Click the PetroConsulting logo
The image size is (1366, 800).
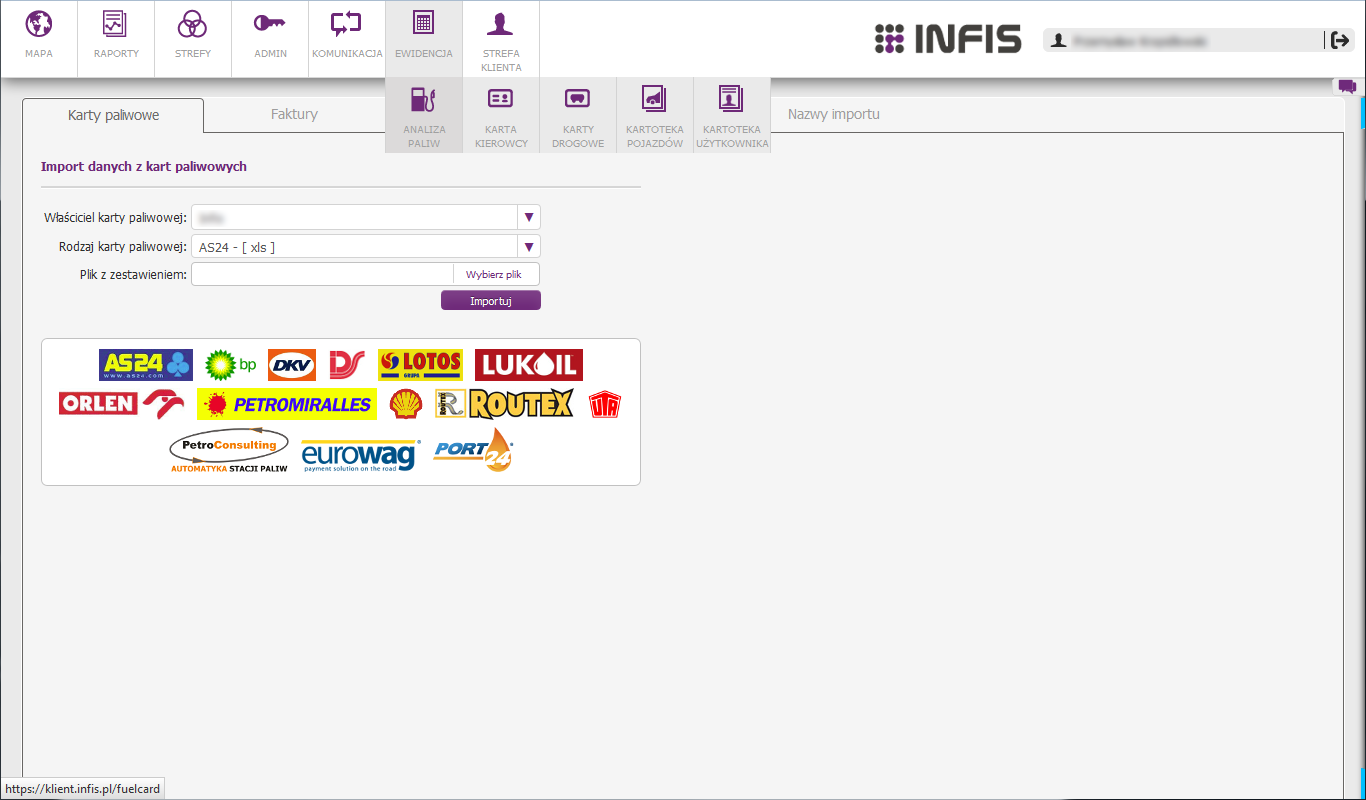229,451
